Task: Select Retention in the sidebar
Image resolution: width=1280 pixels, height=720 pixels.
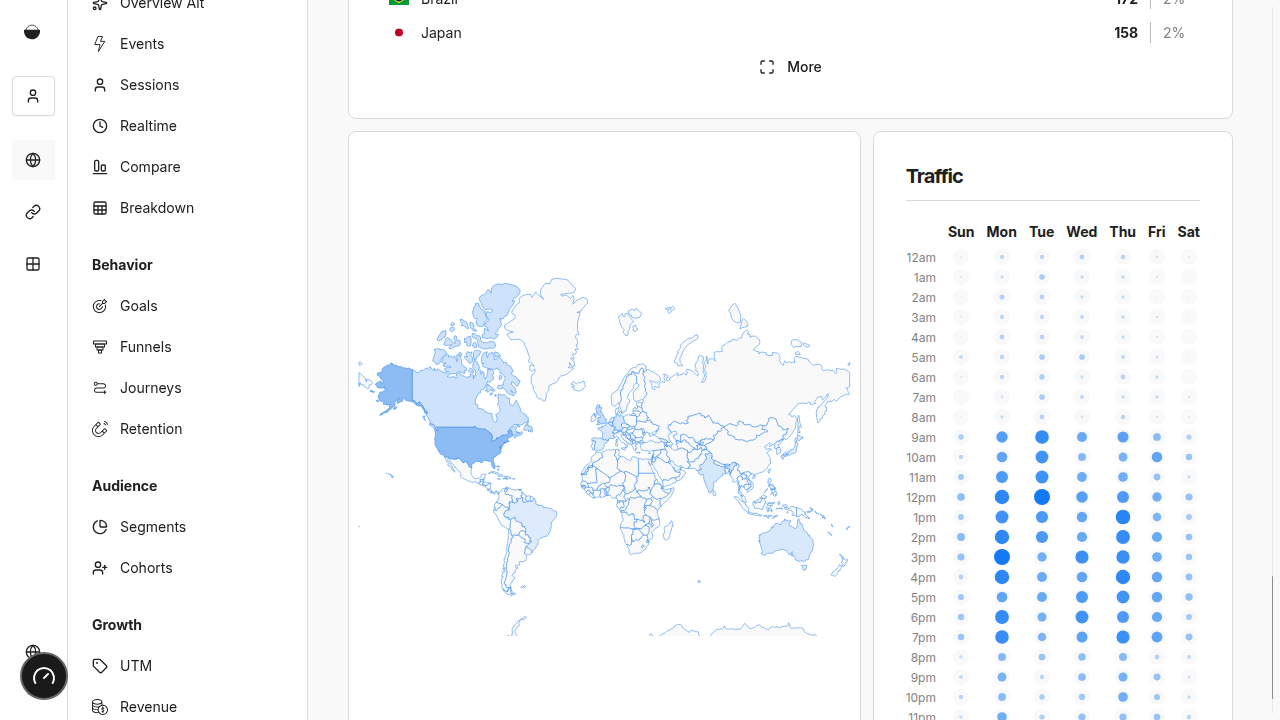Action: click(150, 429)
